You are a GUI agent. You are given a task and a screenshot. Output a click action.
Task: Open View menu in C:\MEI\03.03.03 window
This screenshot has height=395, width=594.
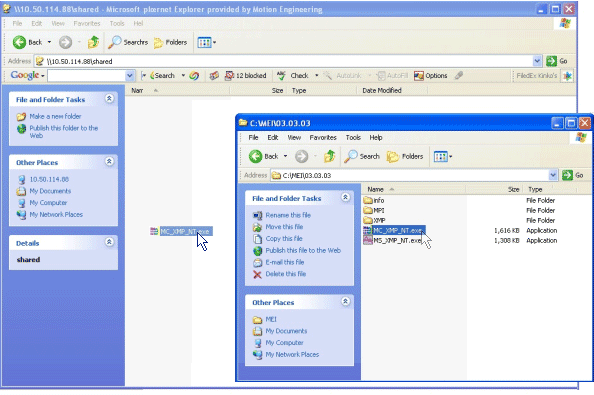pyautogui.click(x=294, y=137)
